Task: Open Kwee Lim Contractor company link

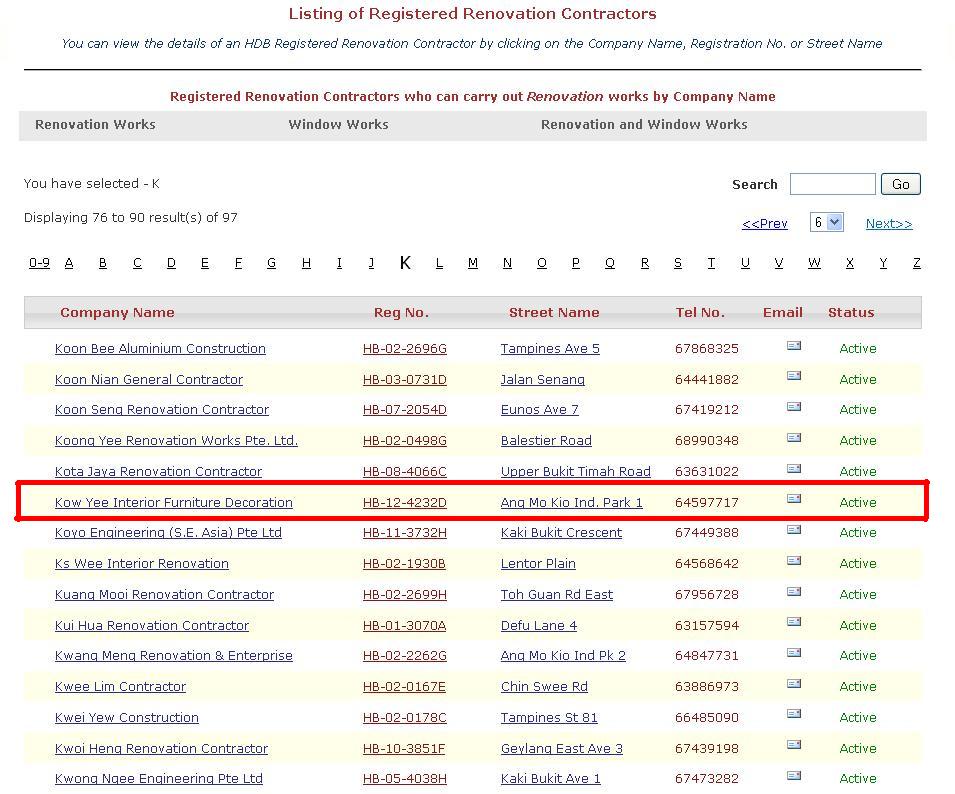Action: pyautogui.click(x=120, y=687)
